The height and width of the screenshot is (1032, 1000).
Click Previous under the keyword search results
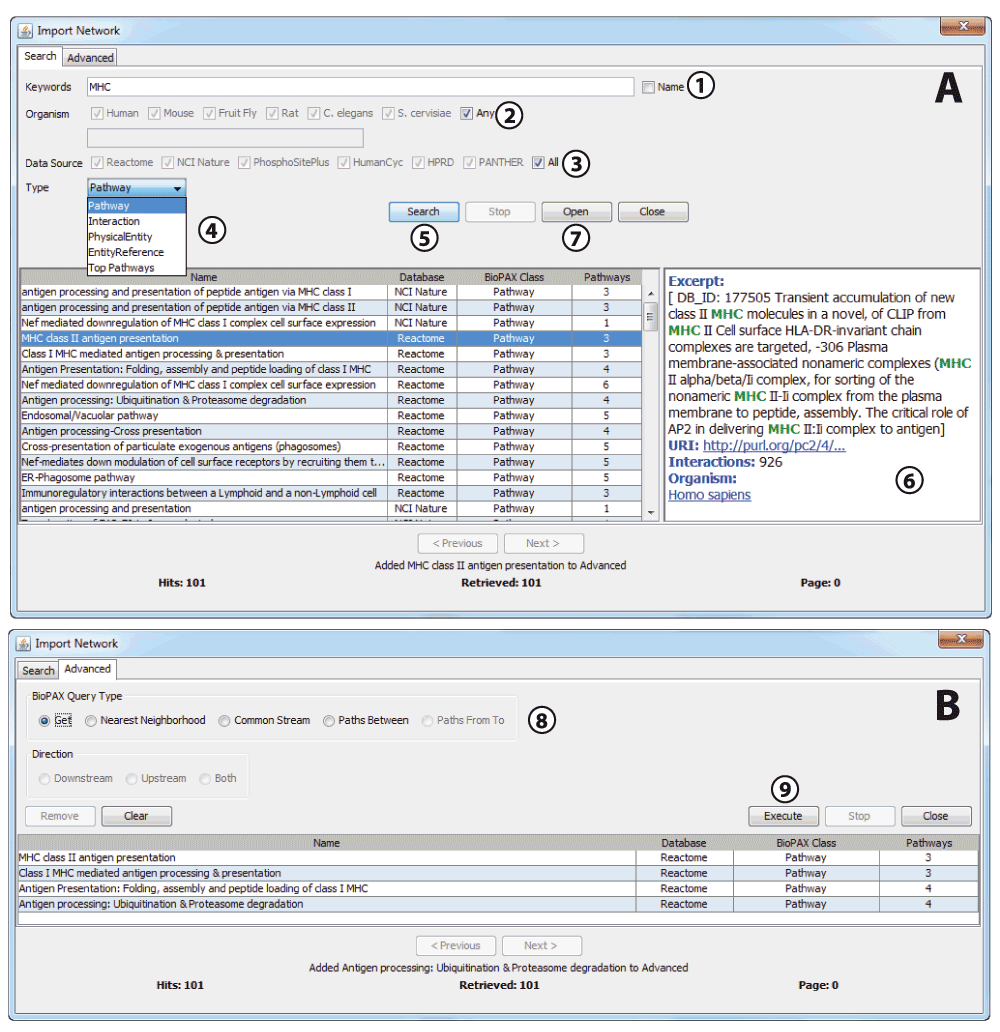click(x=458, y=544)
